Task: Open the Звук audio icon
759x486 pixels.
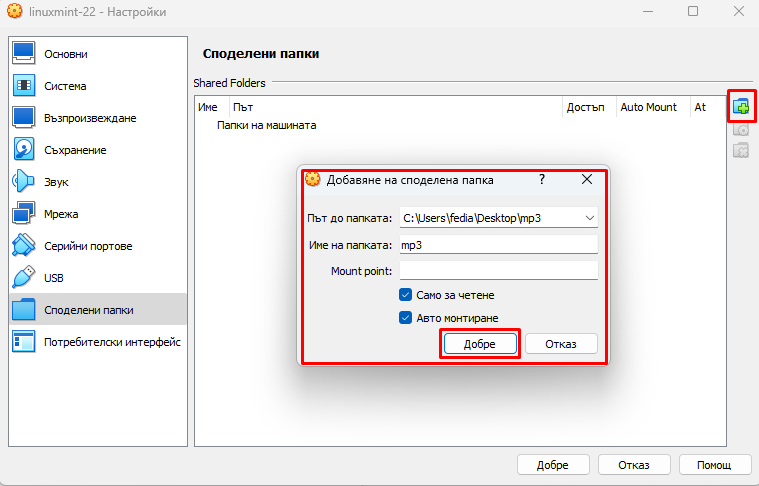Action: pyautogui.click(x=24, y=182)
